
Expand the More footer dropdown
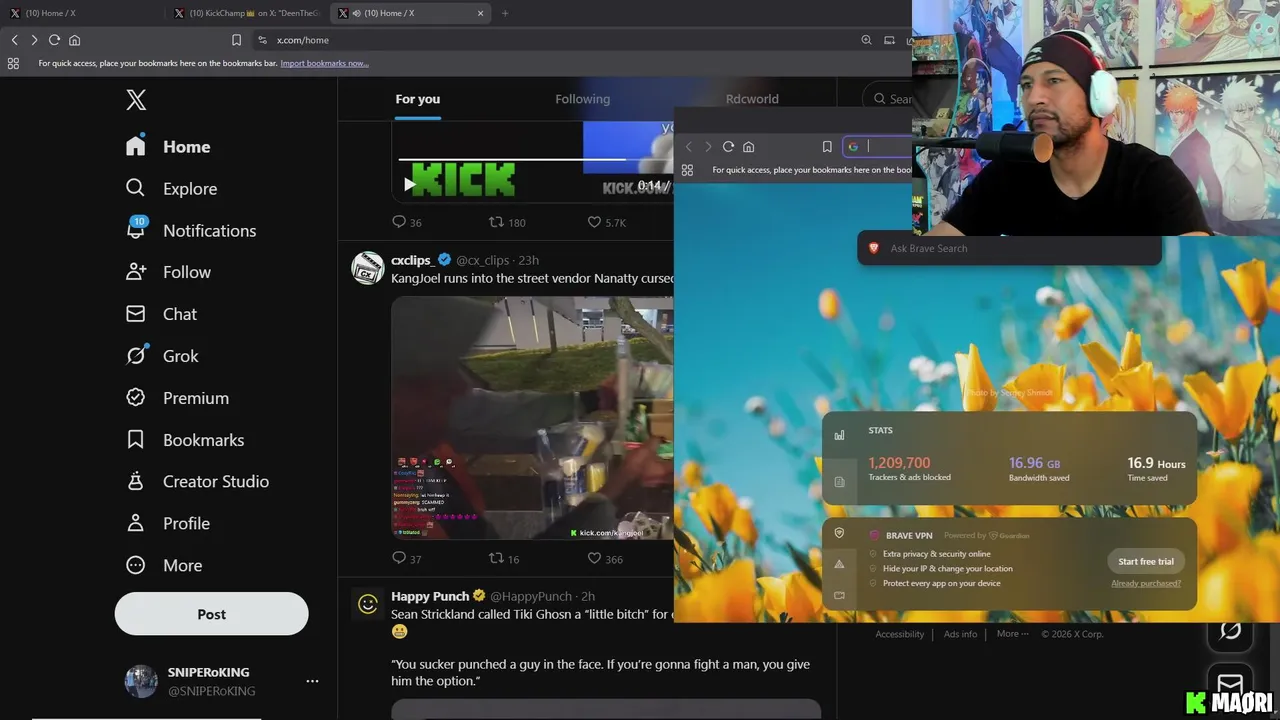click(1011, 634)
